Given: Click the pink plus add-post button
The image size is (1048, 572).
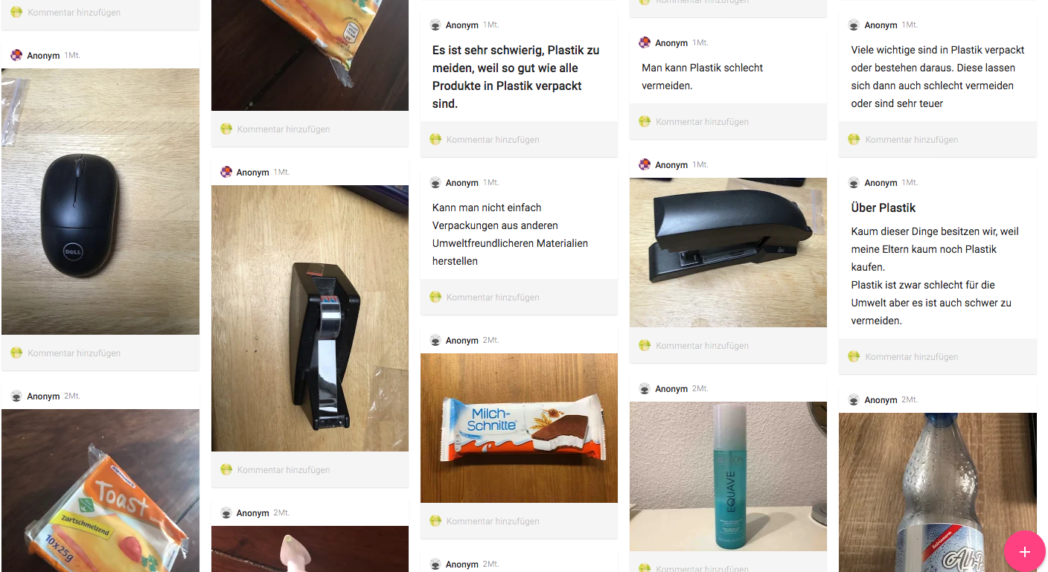Looking at the screenshot, I should 1024,551.
